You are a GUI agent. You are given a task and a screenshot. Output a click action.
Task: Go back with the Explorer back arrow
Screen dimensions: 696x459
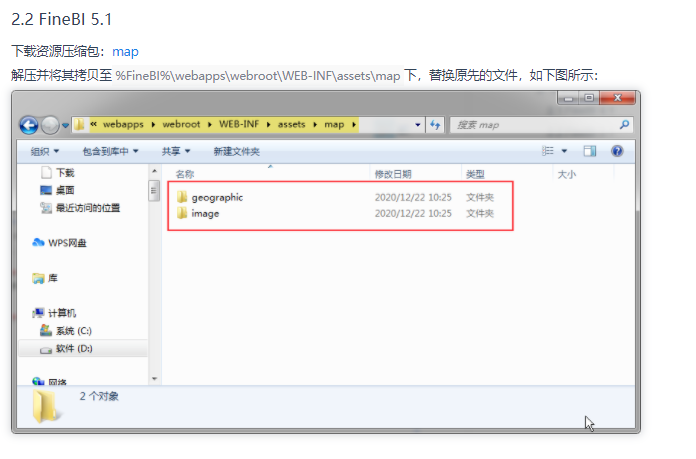29,125
